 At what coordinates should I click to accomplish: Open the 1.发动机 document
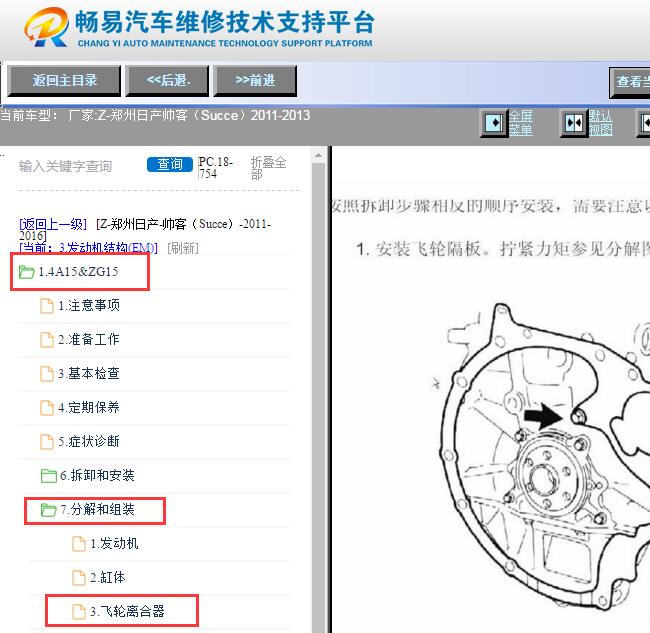click(114, 543)
